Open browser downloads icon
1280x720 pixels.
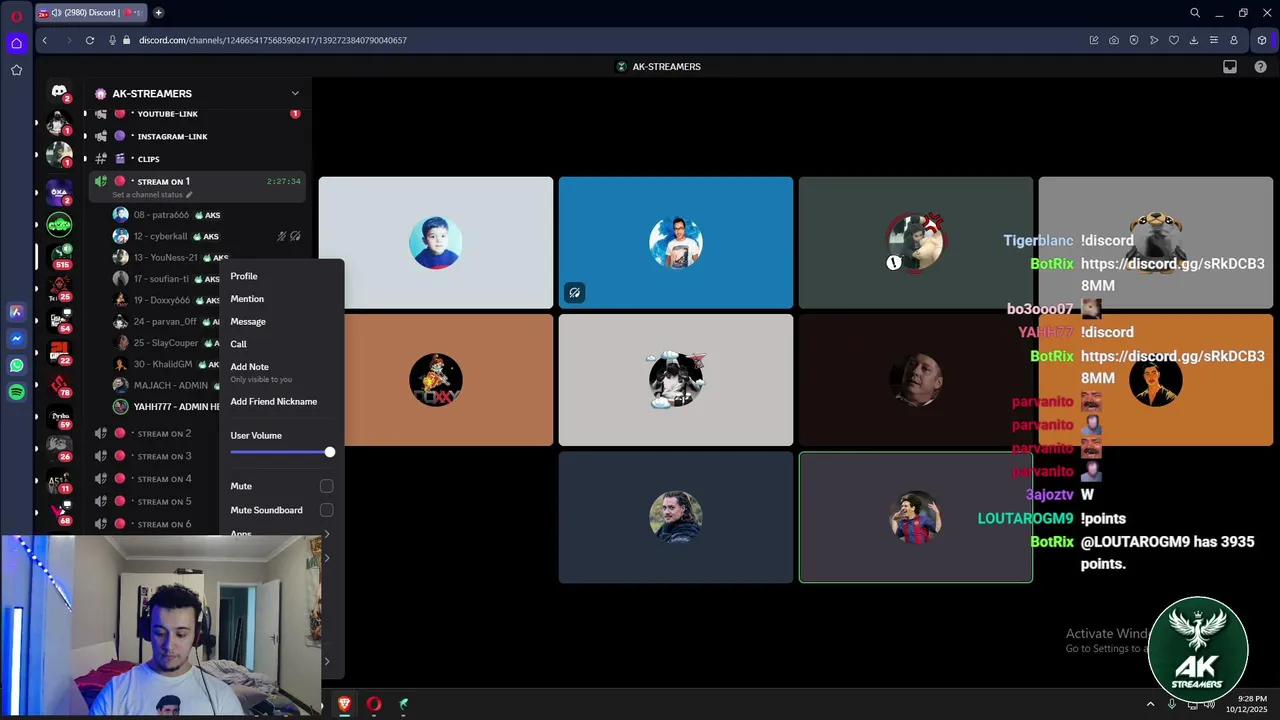pyautogui.click(x=1194, y=40)
